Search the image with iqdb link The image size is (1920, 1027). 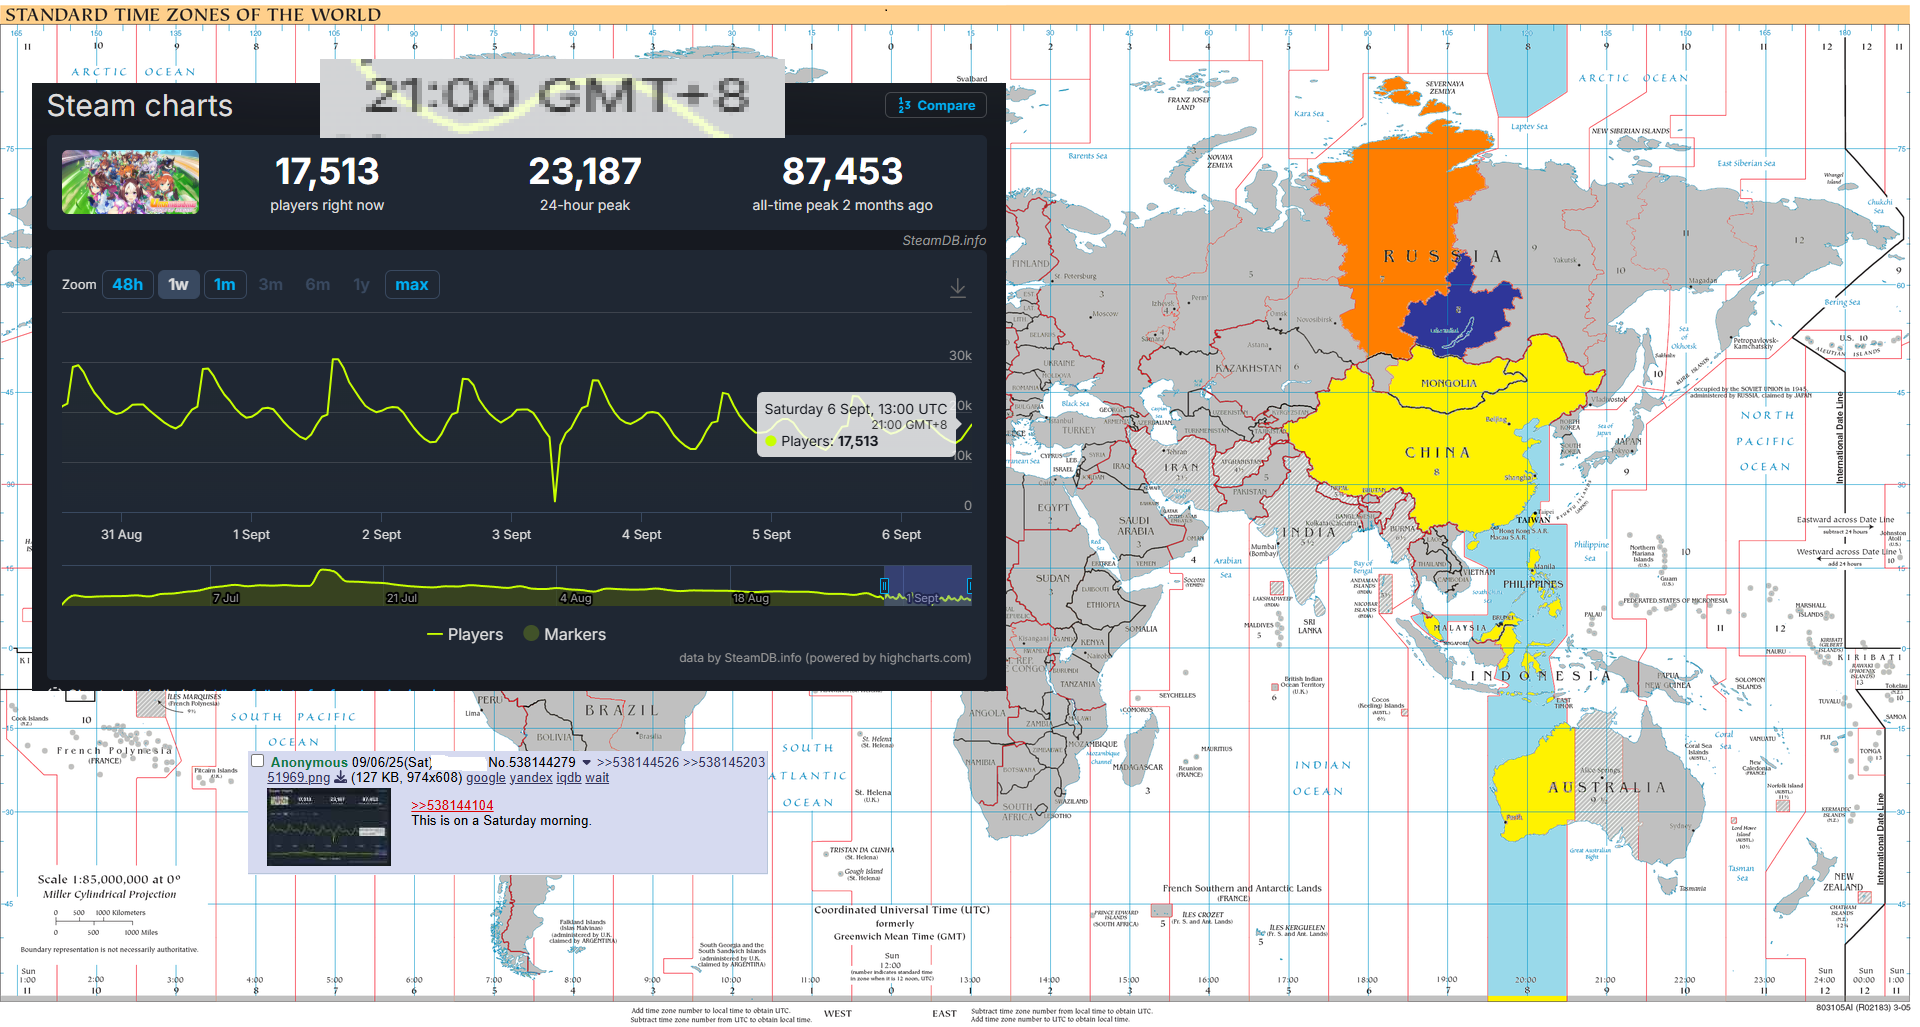point(568,778)
